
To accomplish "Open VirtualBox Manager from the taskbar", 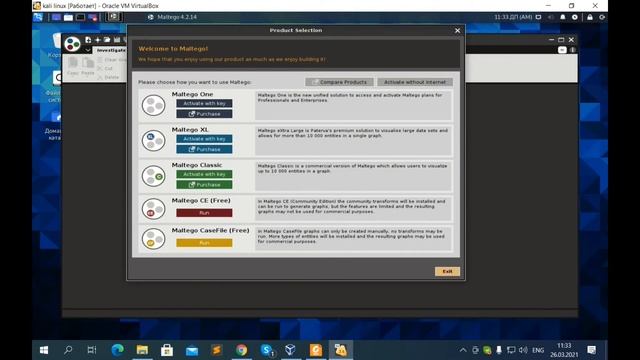I will pos(291,350).
